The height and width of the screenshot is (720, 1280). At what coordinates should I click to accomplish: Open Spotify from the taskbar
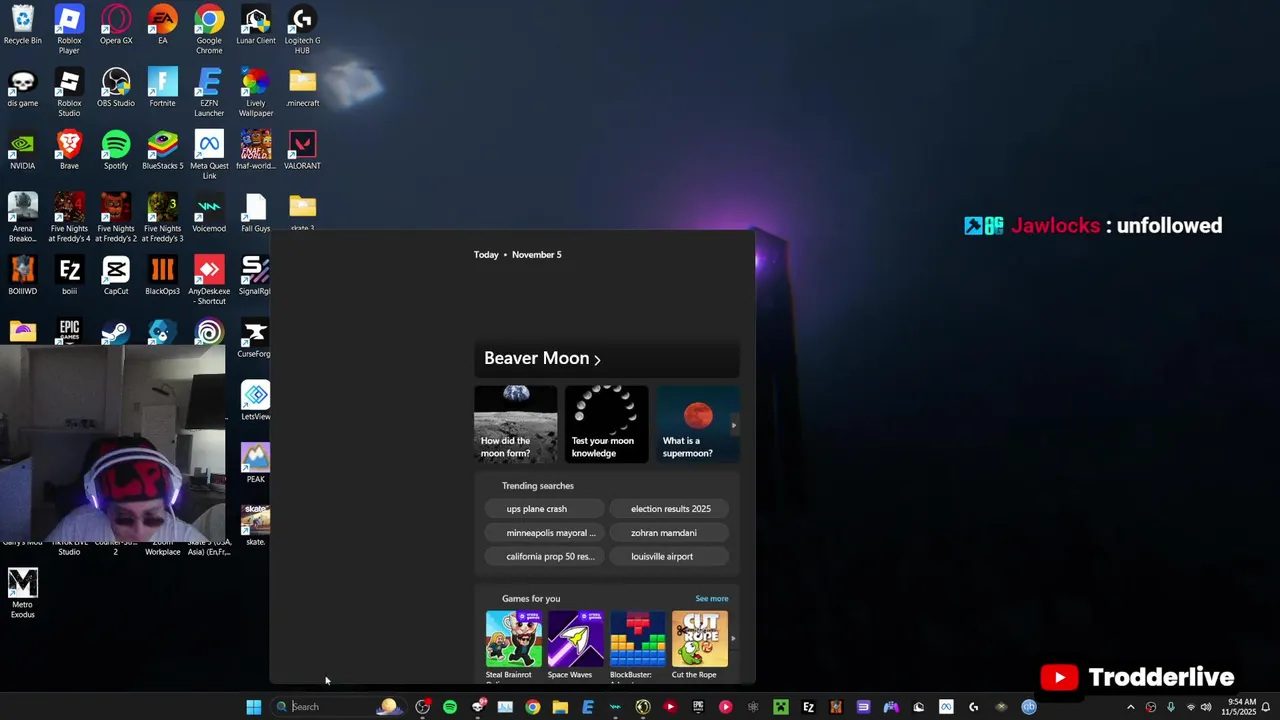450,707
